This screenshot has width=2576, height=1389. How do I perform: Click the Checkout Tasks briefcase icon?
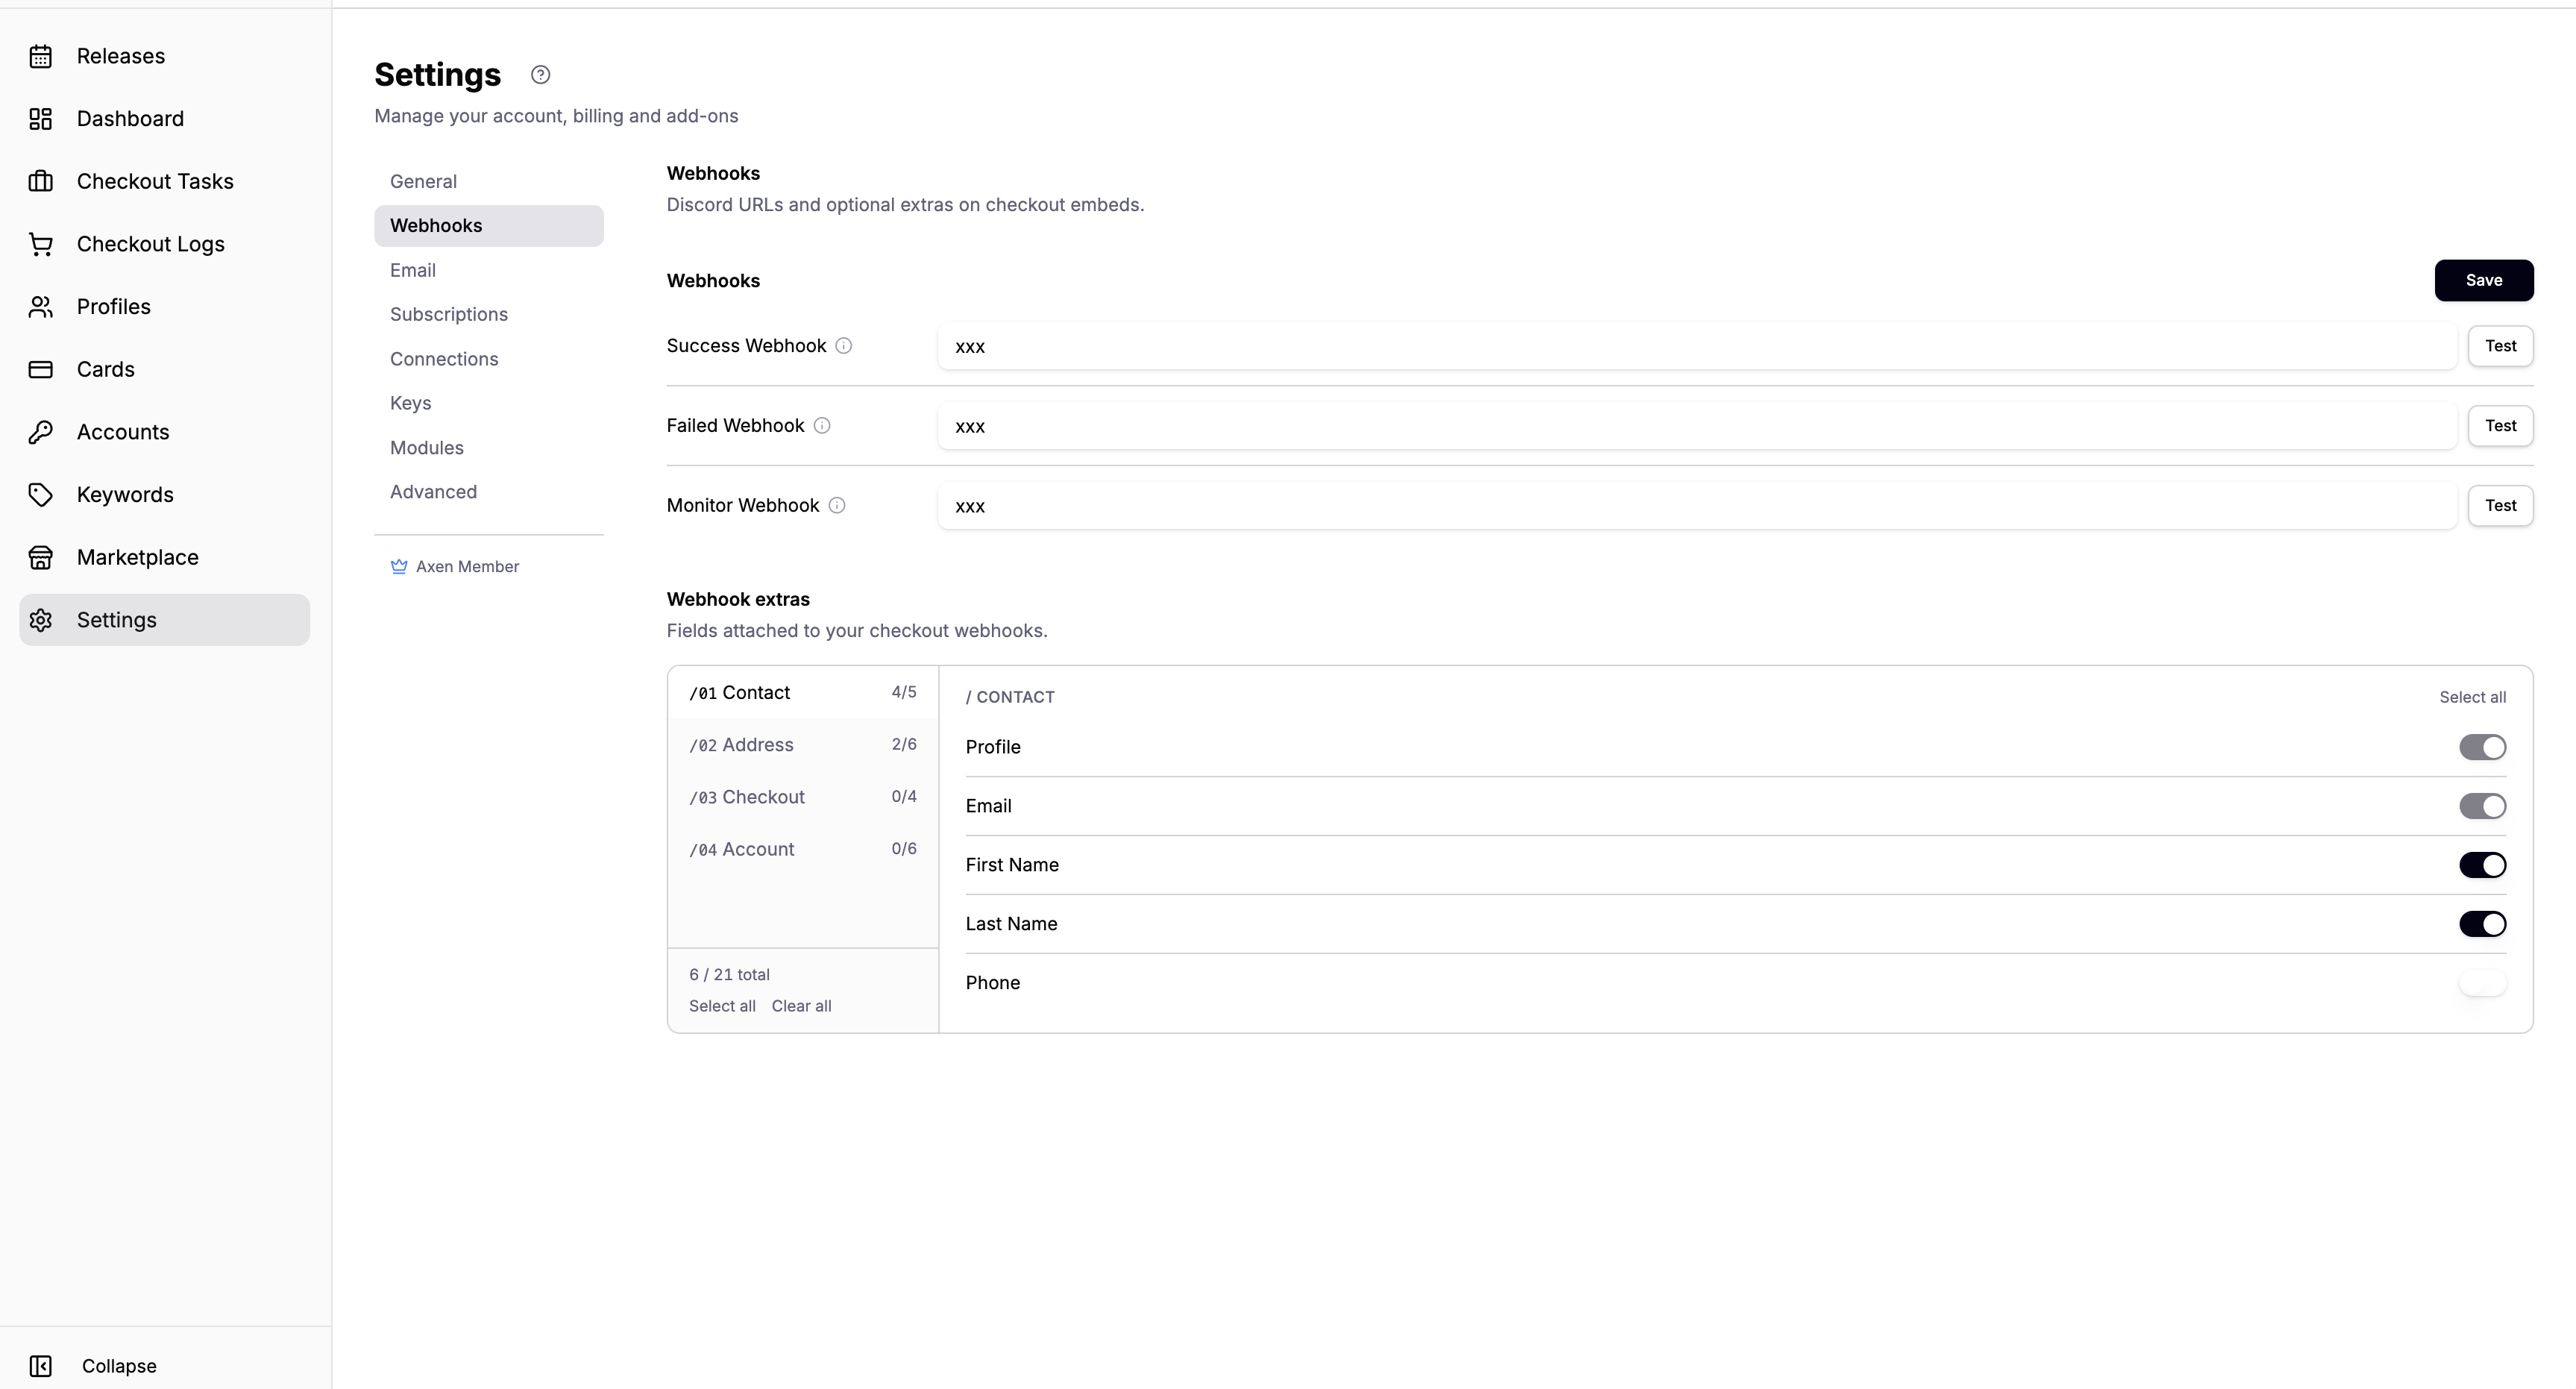click(40, 181)
